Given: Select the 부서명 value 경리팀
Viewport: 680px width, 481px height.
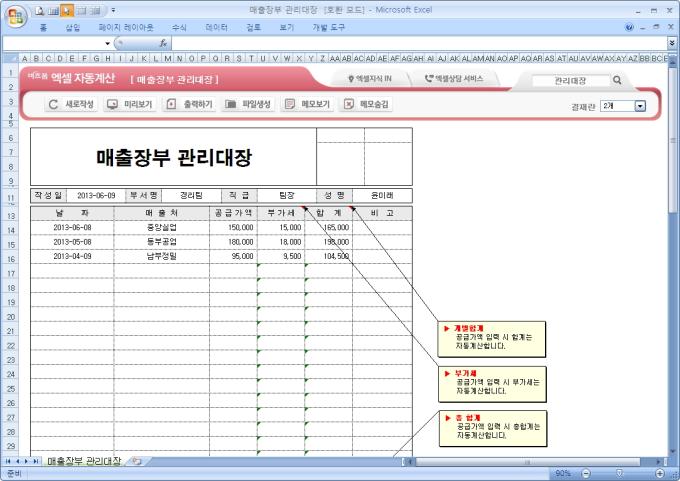Looking at the screenshot, I should point(191,196).
